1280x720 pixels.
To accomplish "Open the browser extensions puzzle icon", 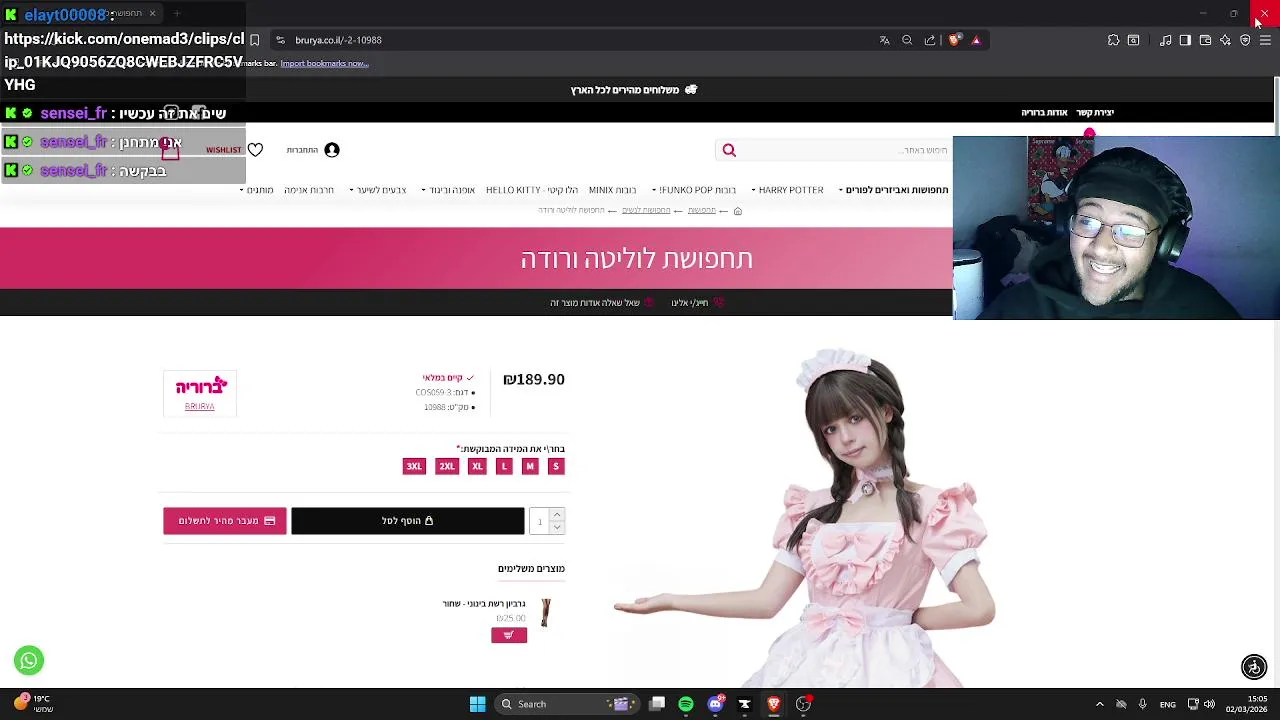I will coord(1113,40).
